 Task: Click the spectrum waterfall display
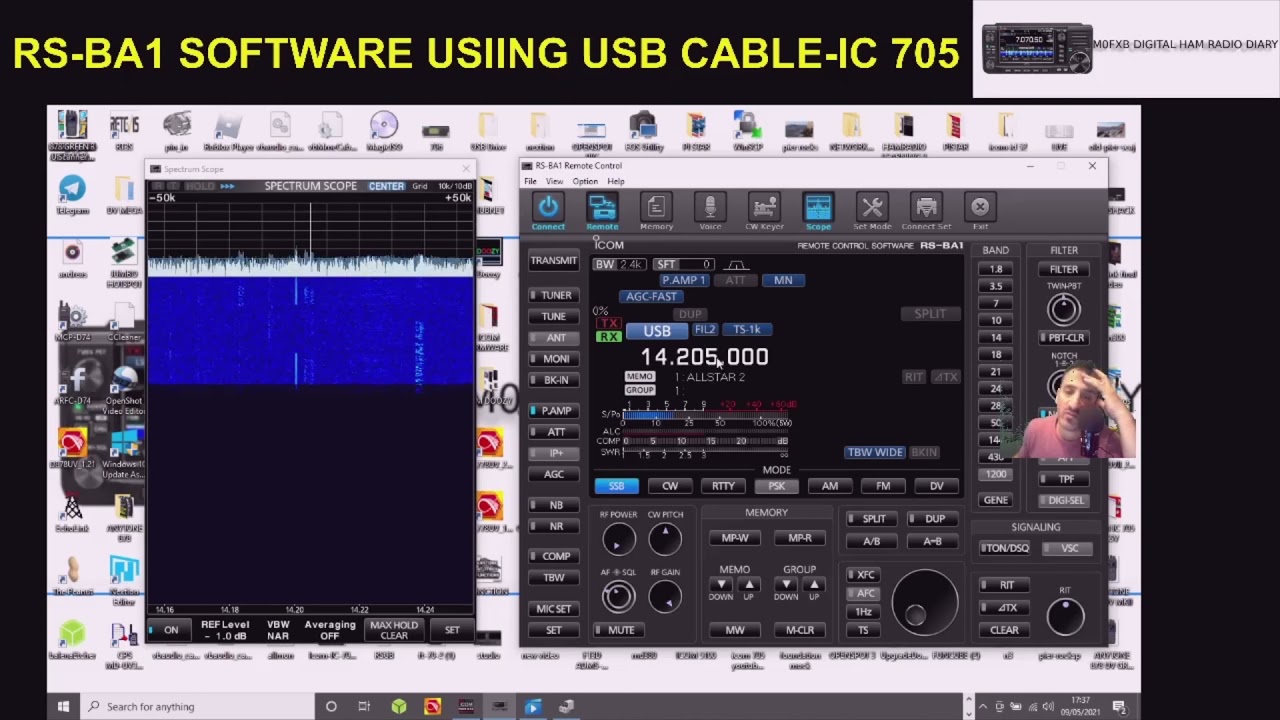[x=310, y=330]
